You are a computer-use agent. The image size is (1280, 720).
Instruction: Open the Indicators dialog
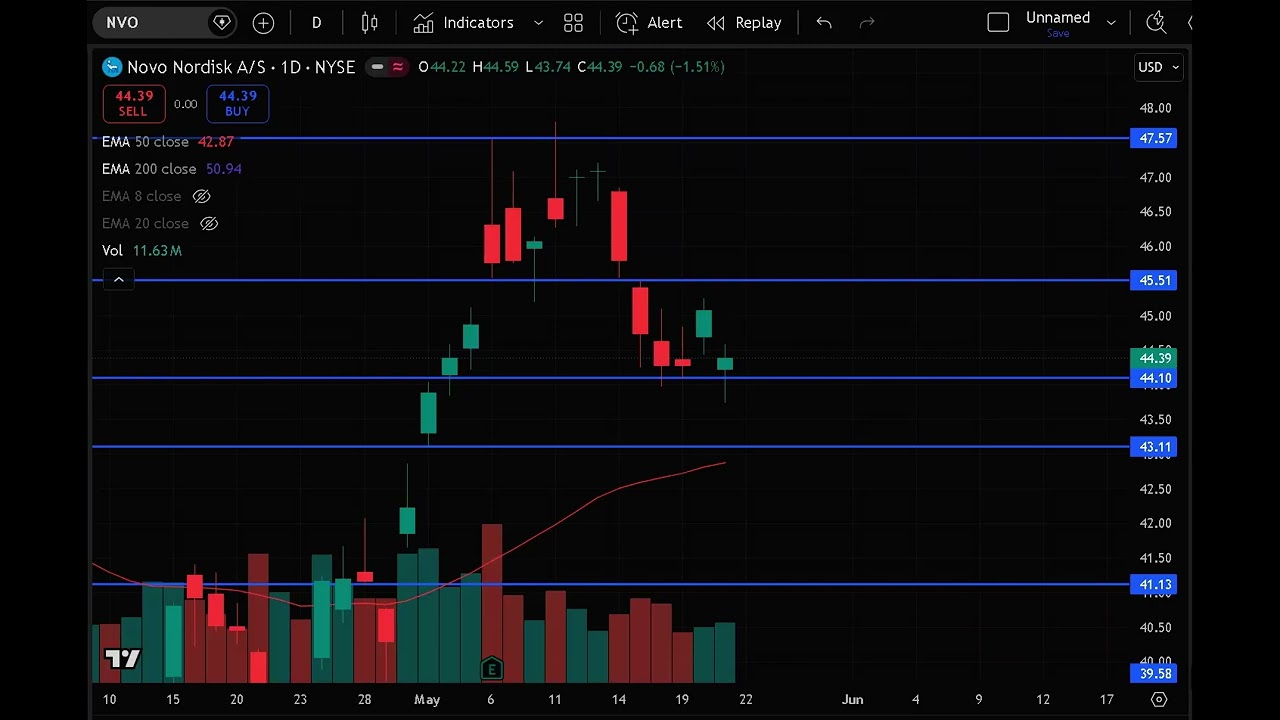point(464,22)
